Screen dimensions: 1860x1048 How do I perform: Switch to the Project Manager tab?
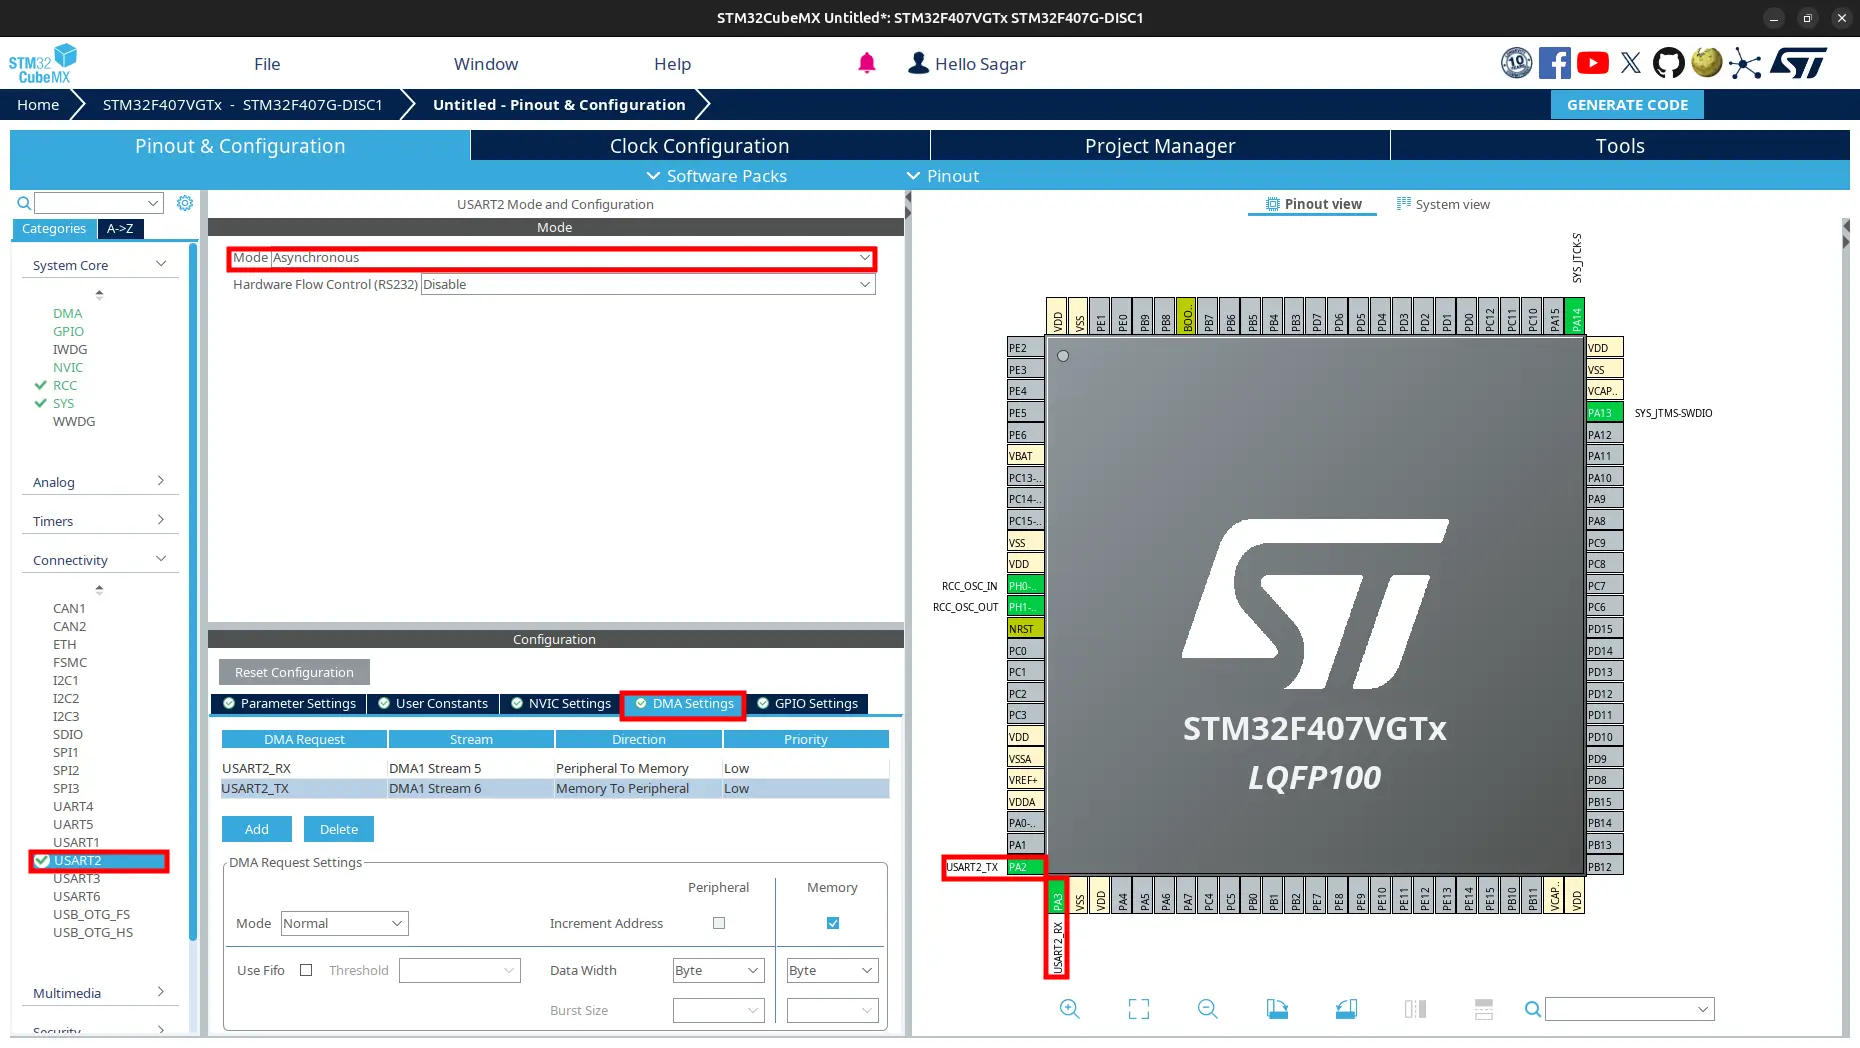click(1160, 146)
